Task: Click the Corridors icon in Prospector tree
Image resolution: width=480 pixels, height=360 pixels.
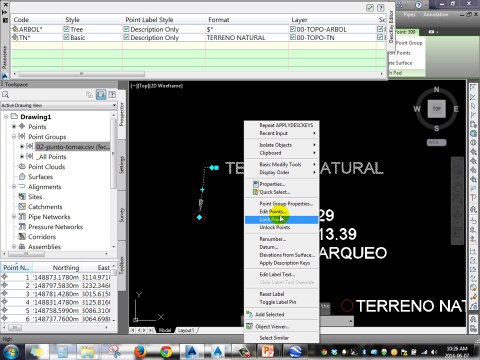Action: pos(22,237)
